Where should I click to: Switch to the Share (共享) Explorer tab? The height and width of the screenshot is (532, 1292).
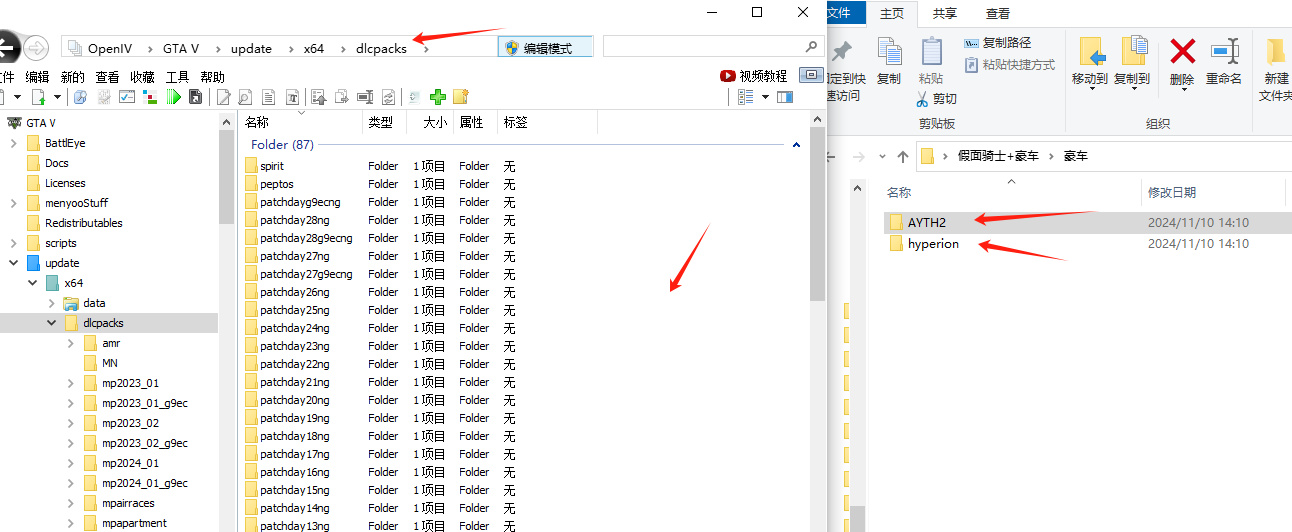944,13
